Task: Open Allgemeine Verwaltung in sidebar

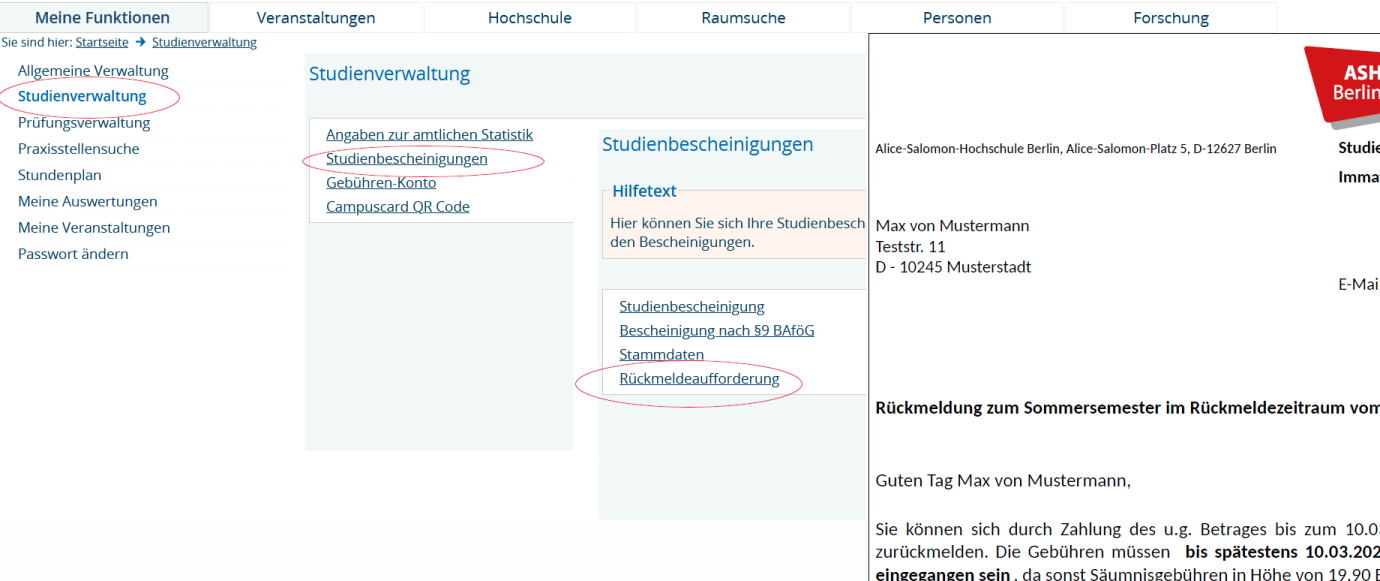Action: click(93, 71)
